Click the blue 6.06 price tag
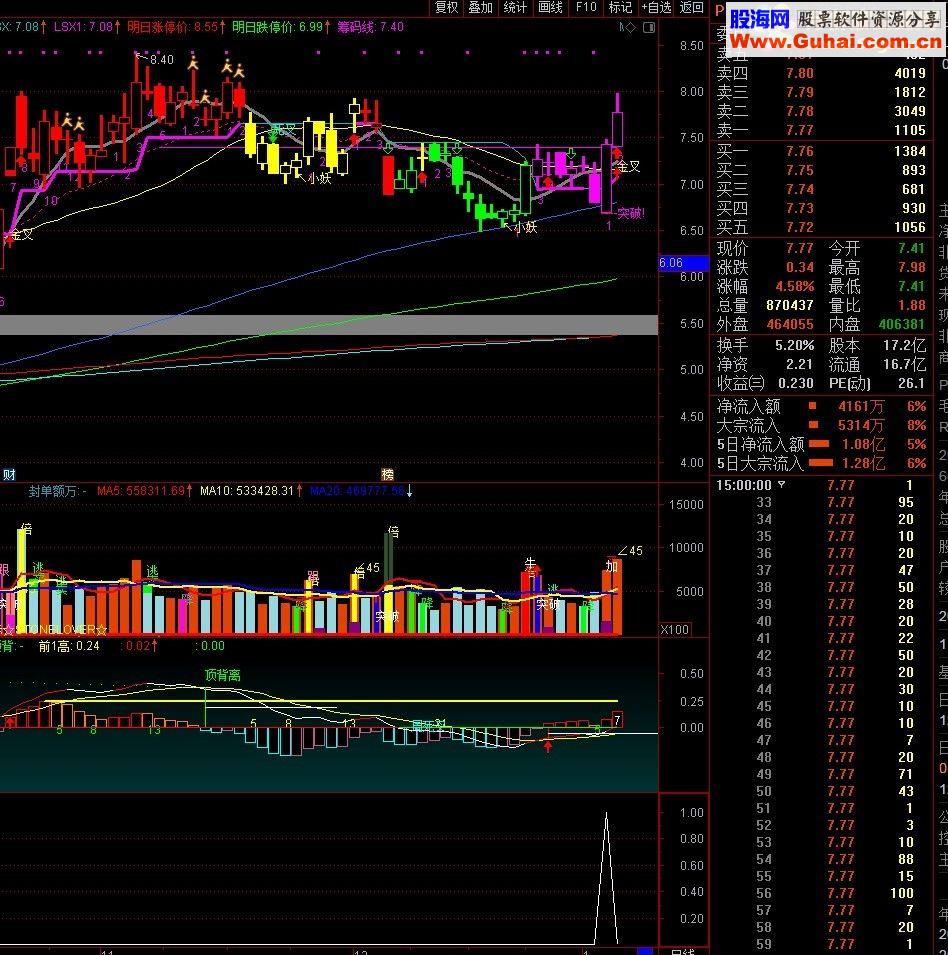Viewport: 948px width, 955px height. pos(684,263)
